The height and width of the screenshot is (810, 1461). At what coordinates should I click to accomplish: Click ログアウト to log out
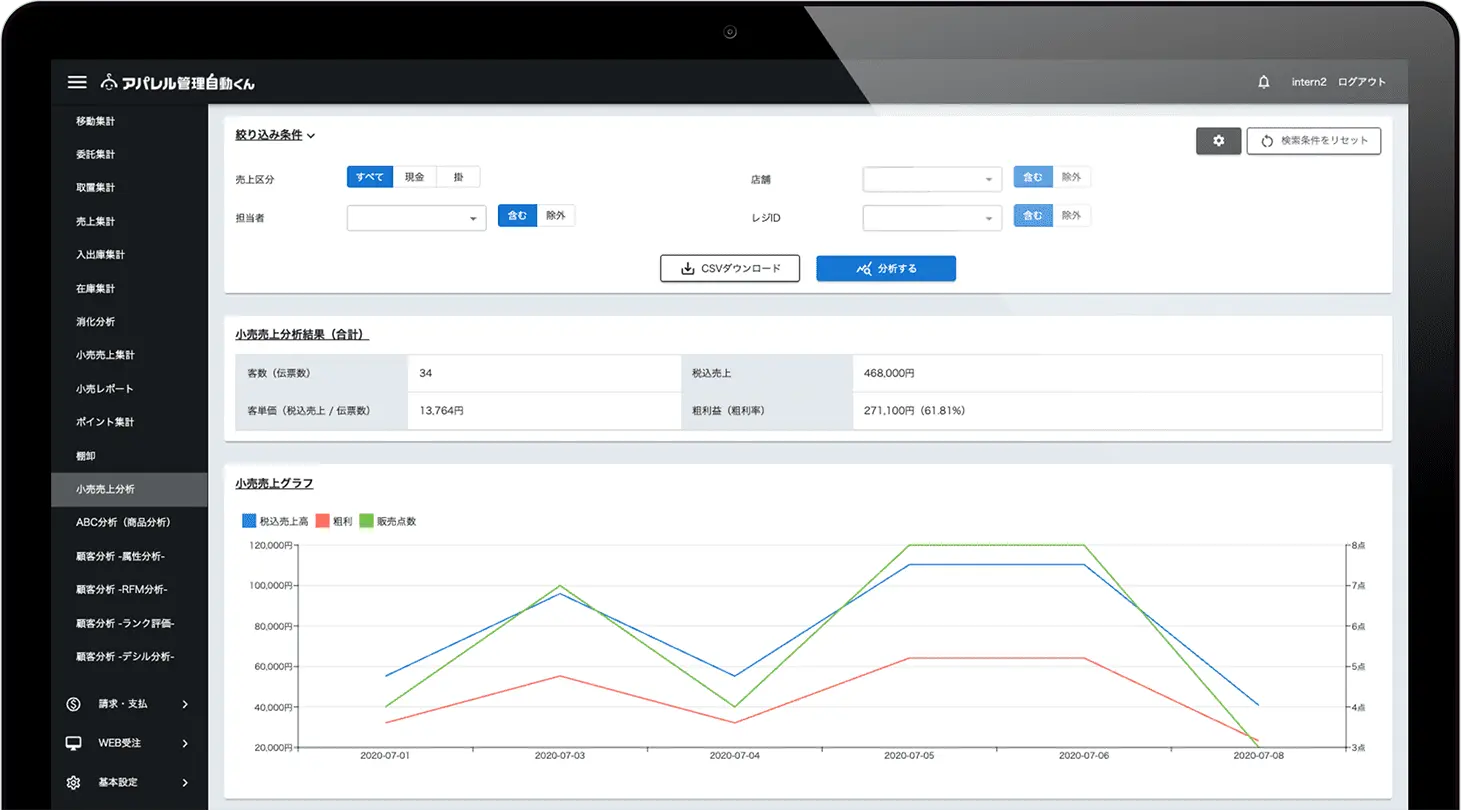(x=1361, y=82)
